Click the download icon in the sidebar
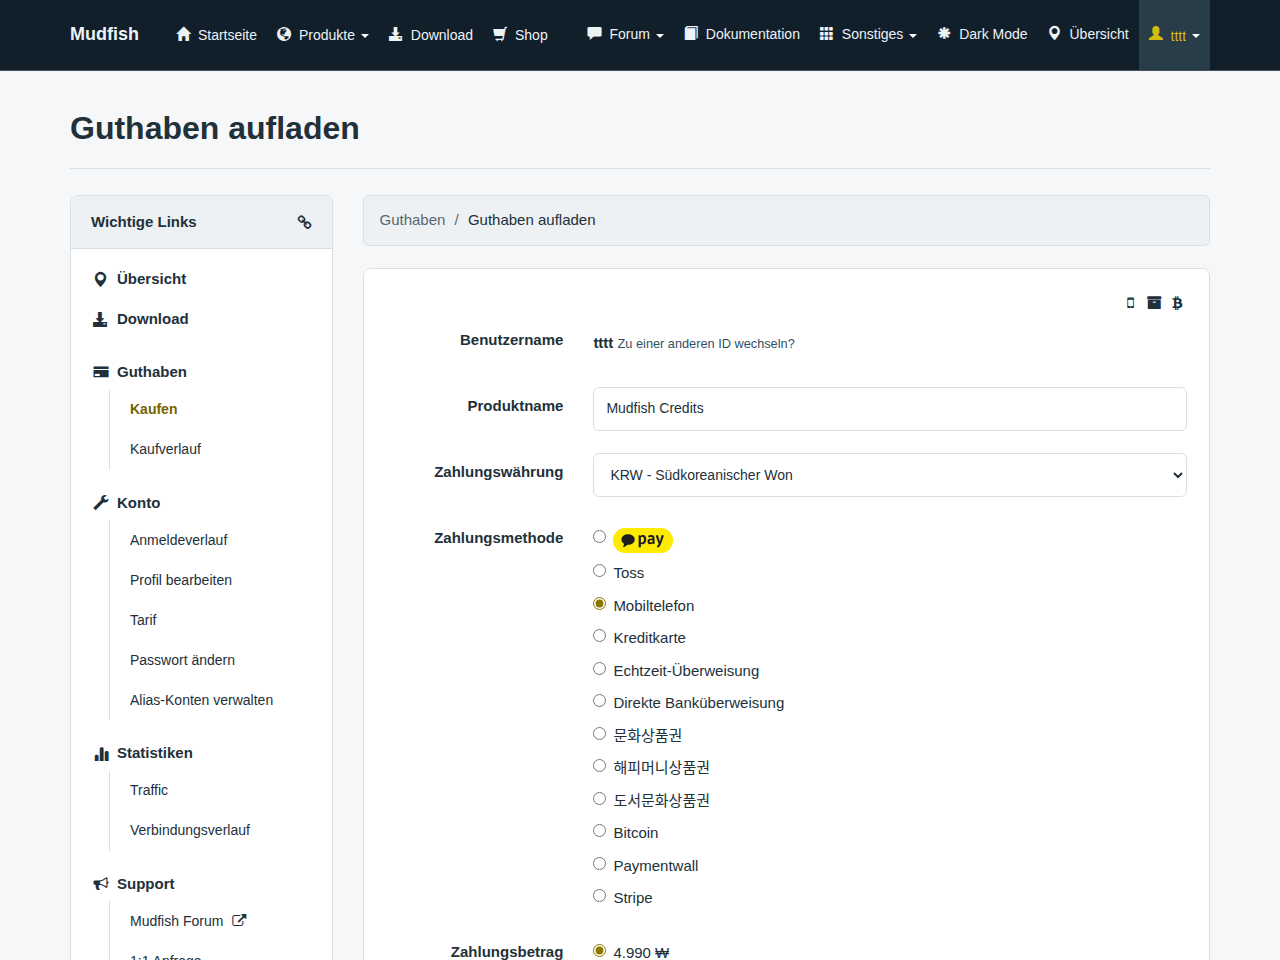This screenshot has width=1280, height=960. pyautogui.click(x=100, y=319)
